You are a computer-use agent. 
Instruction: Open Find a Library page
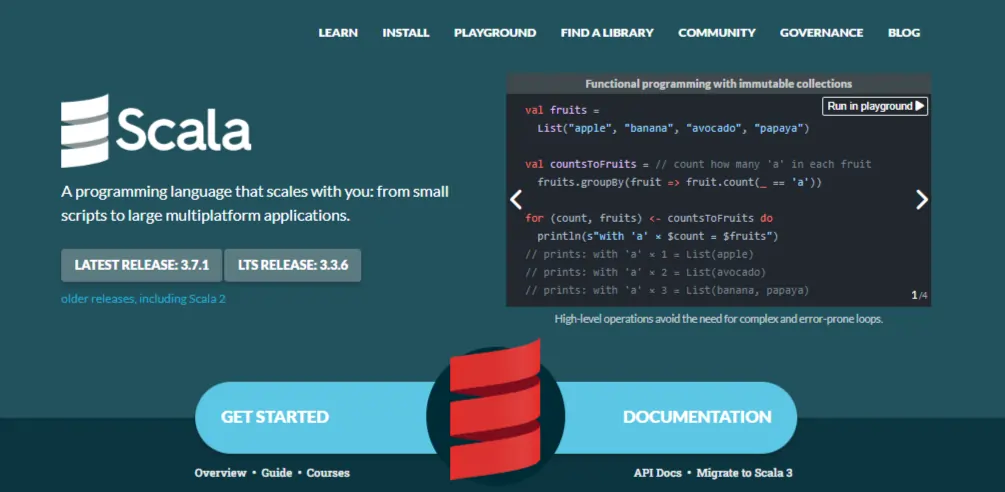coord(607,33)
